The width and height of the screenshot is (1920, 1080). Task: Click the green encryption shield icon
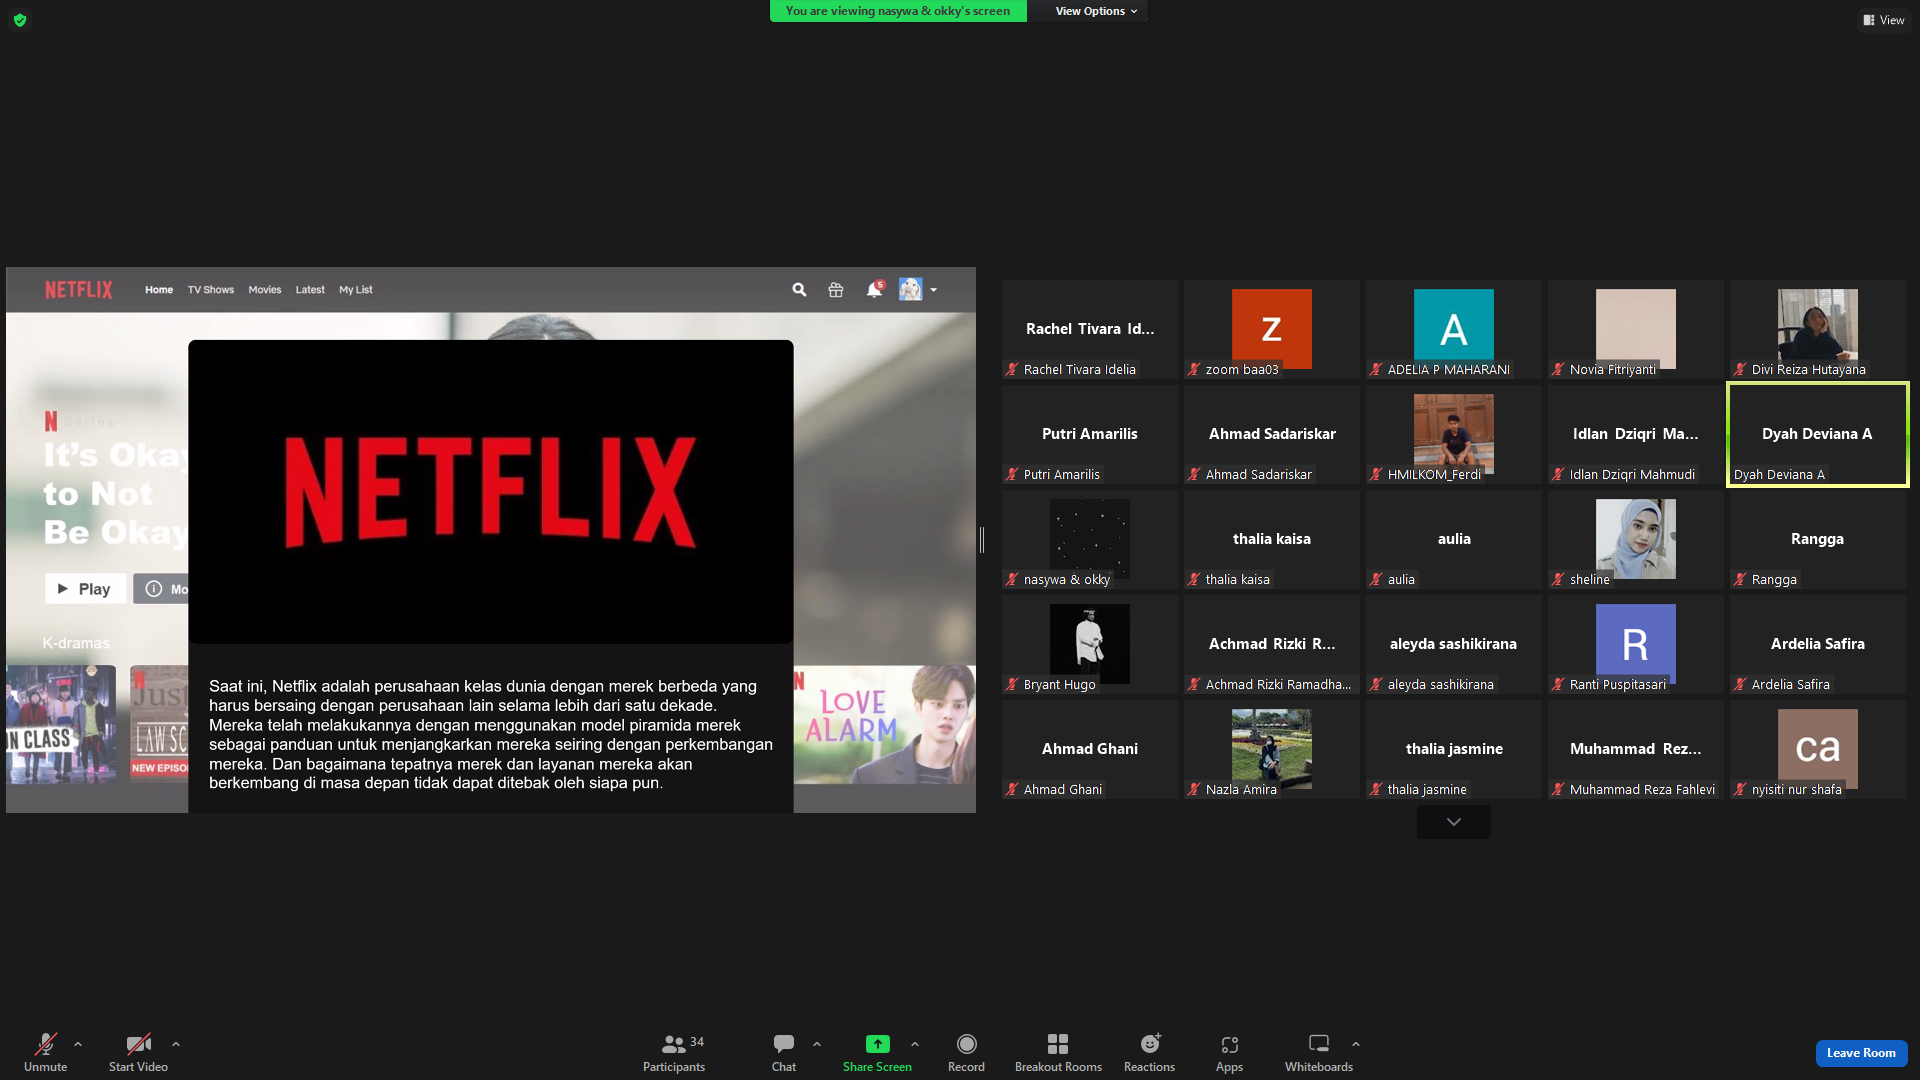point(20,20)
